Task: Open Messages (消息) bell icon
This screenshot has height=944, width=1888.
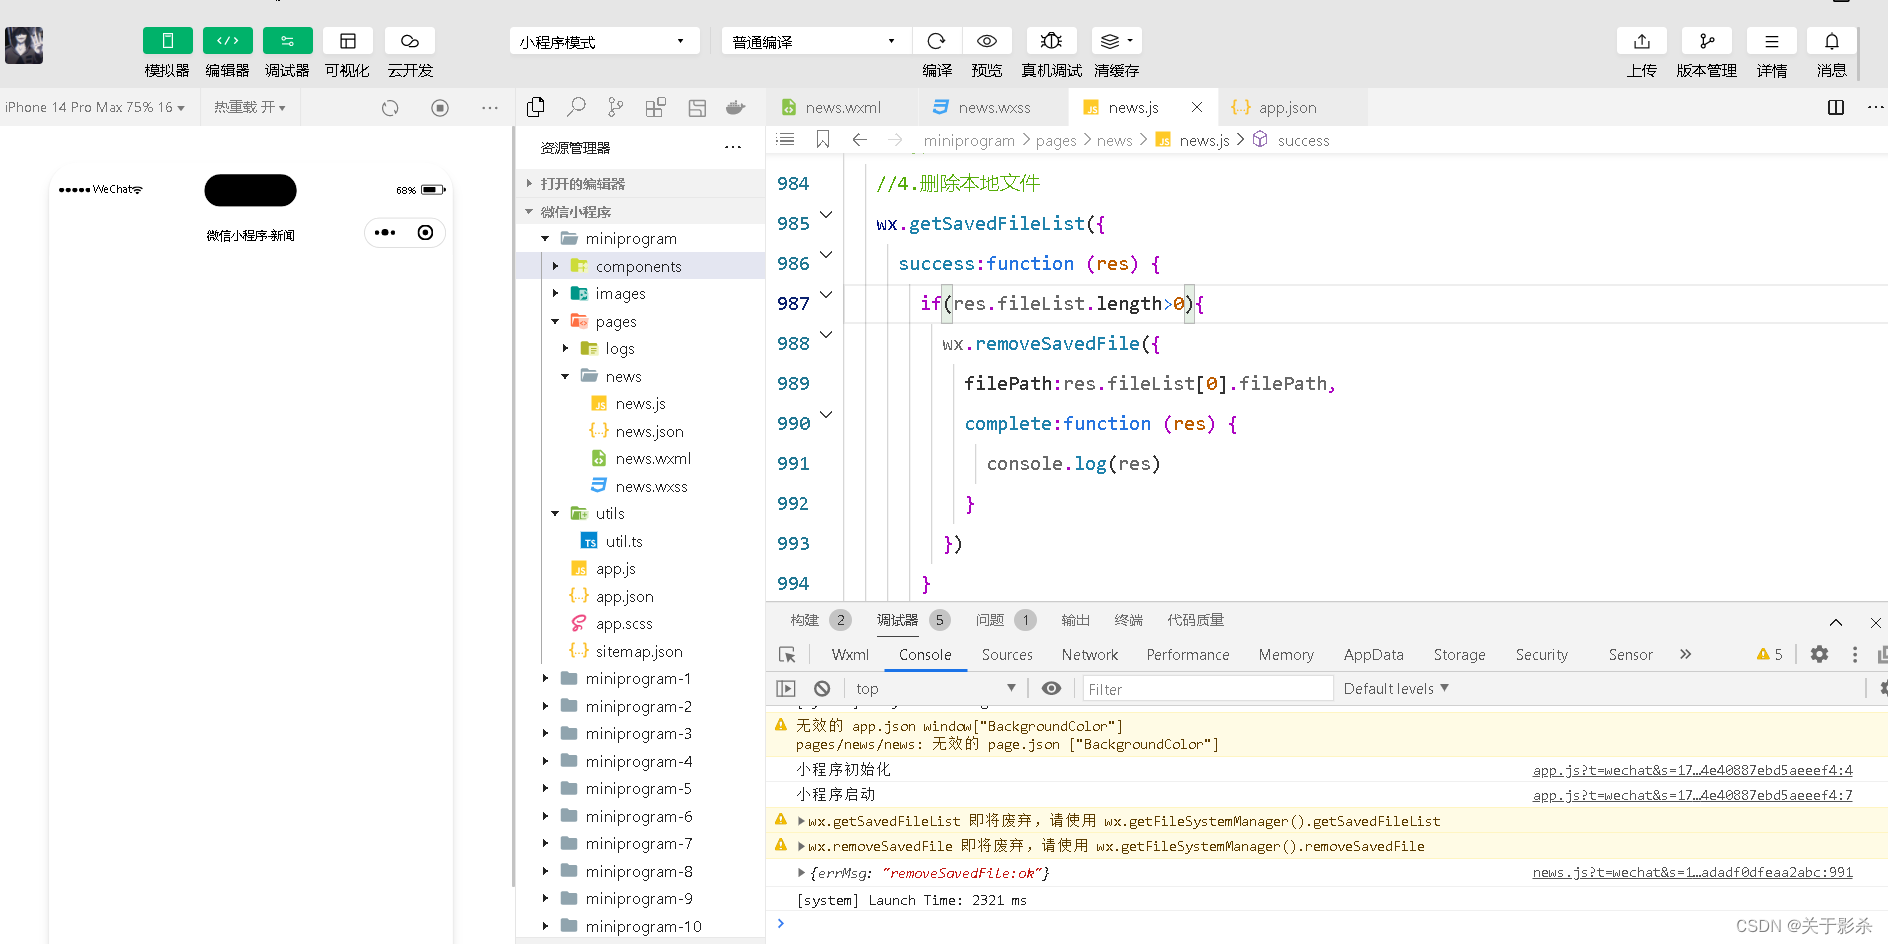Action: [x=1832, y=41]
